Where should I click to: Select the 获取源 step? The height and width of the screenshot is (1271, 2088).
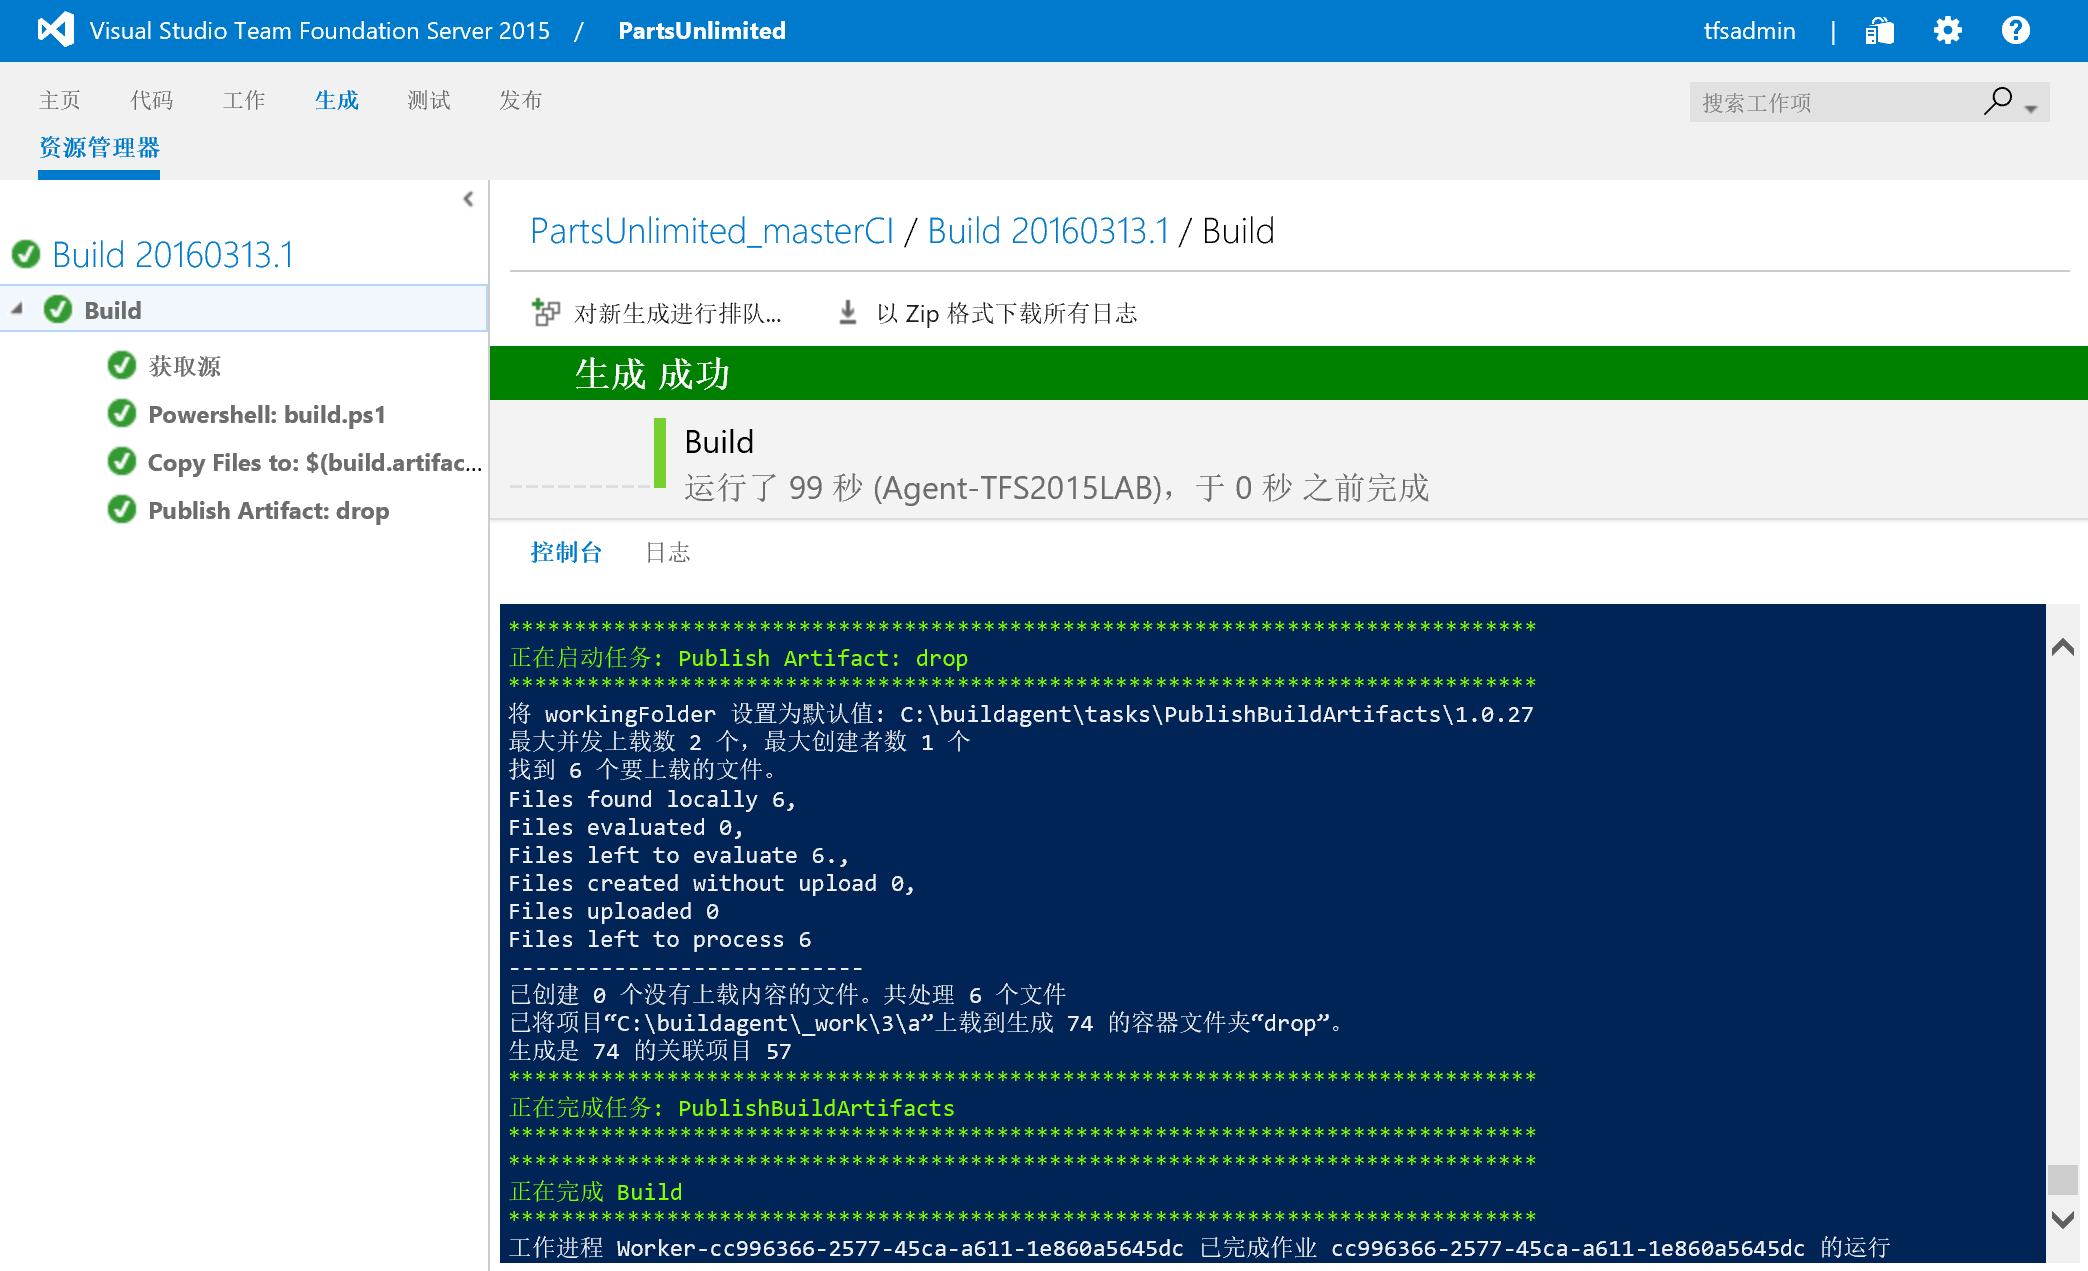184,366
